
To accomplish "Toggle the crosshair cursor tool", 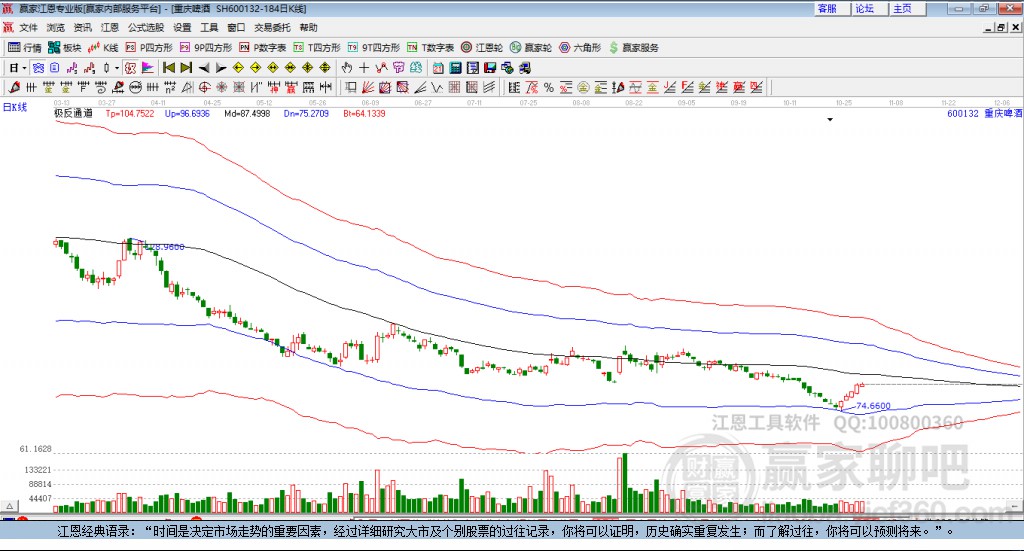I will pyautogui.click(x=364, y=68).
